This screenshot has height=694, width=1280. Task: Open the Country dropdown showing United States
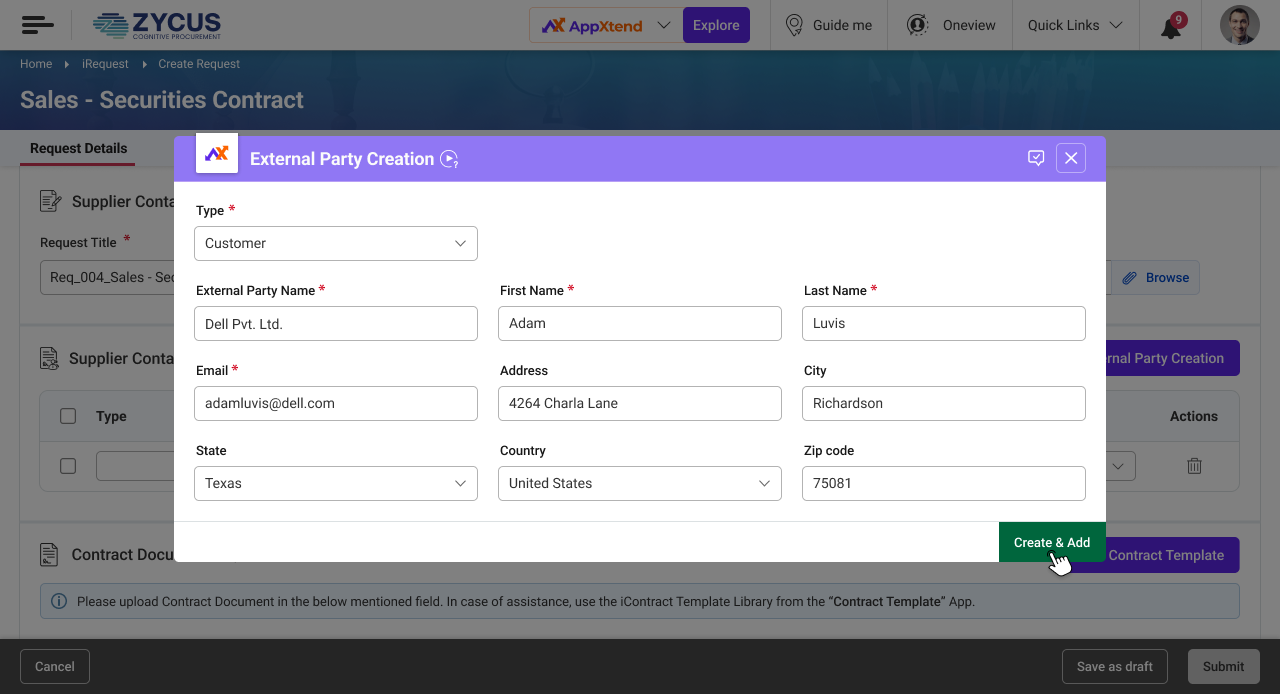point(640,483)
